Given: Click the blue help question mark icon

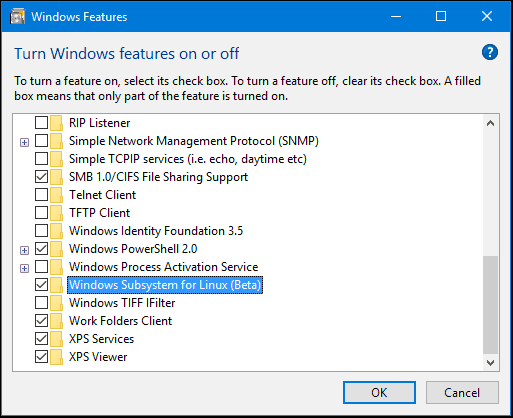Looking at the screenshot, I should 490,52.
